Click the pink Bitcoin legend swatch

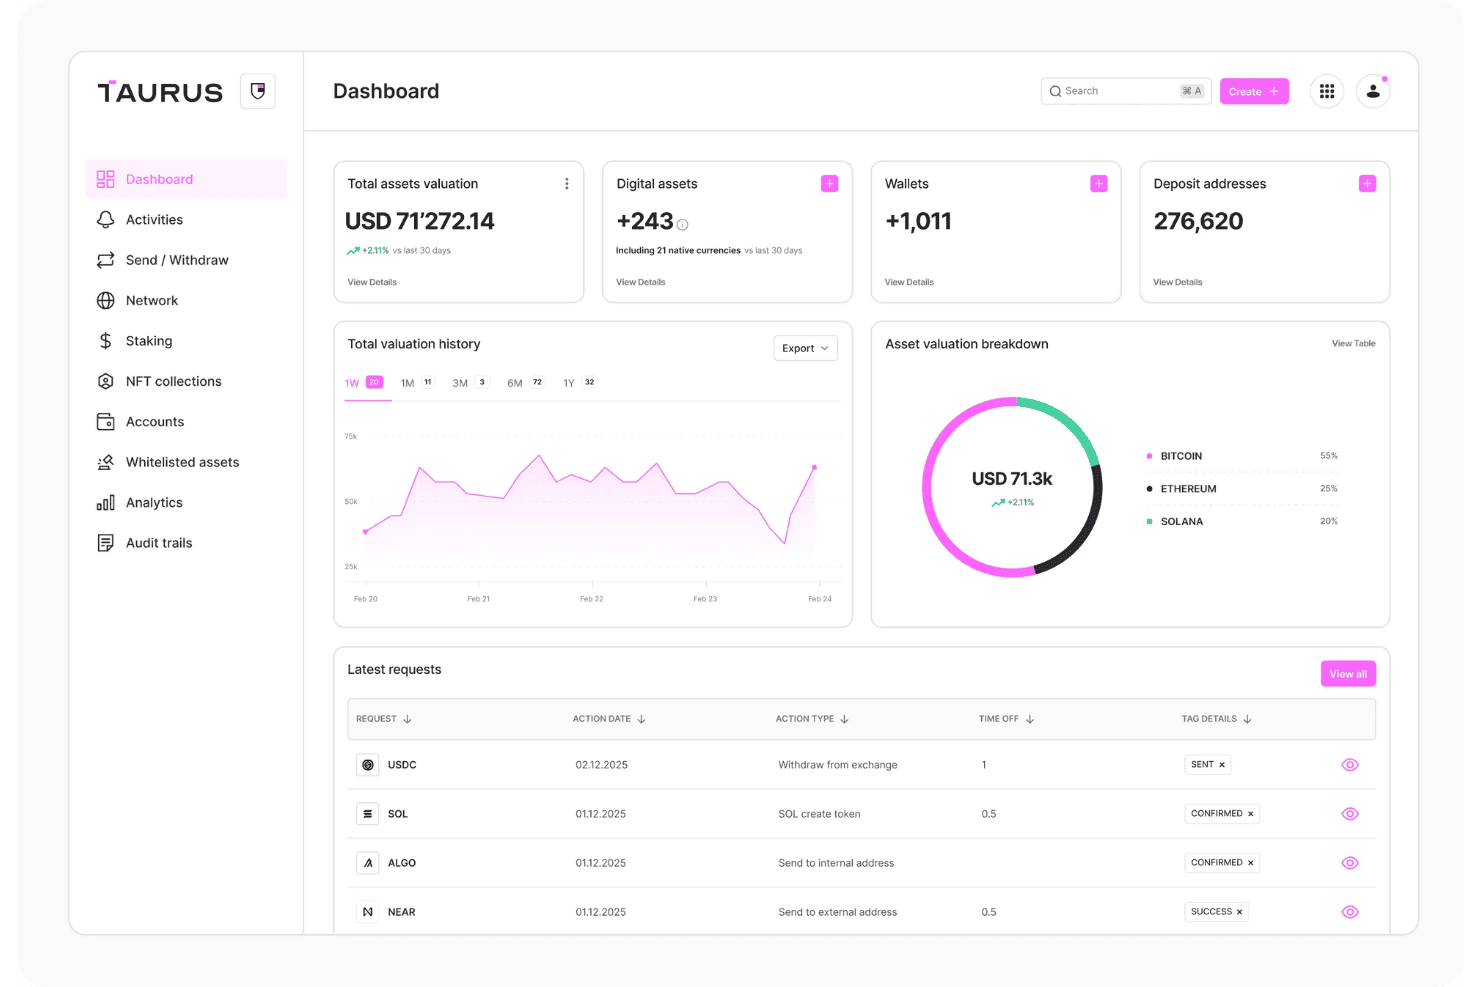tap(1149, 456)
